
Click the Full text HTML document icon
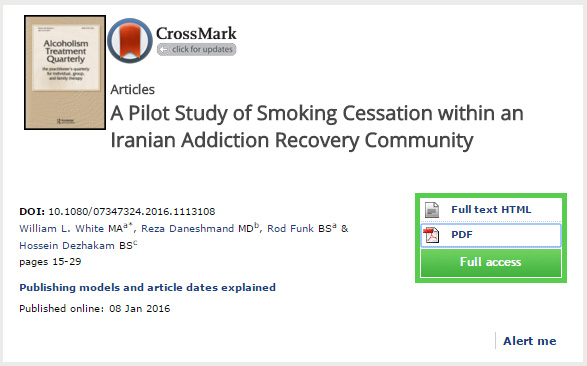click(432, 210)
